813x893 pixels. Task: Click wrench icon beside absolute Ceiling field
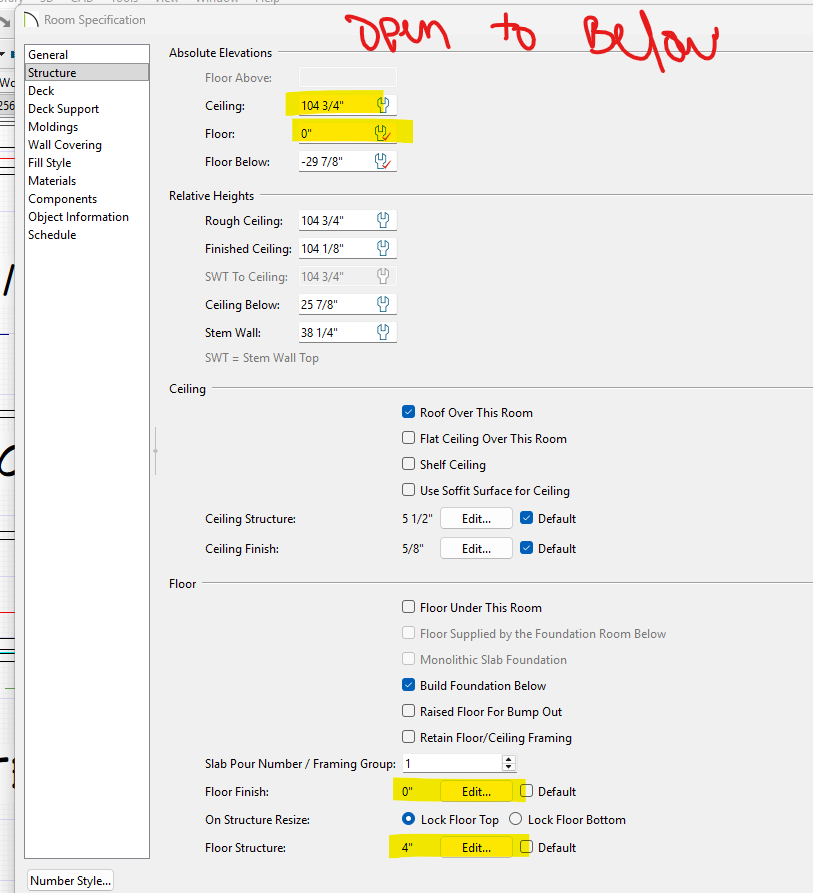[381, 105]
